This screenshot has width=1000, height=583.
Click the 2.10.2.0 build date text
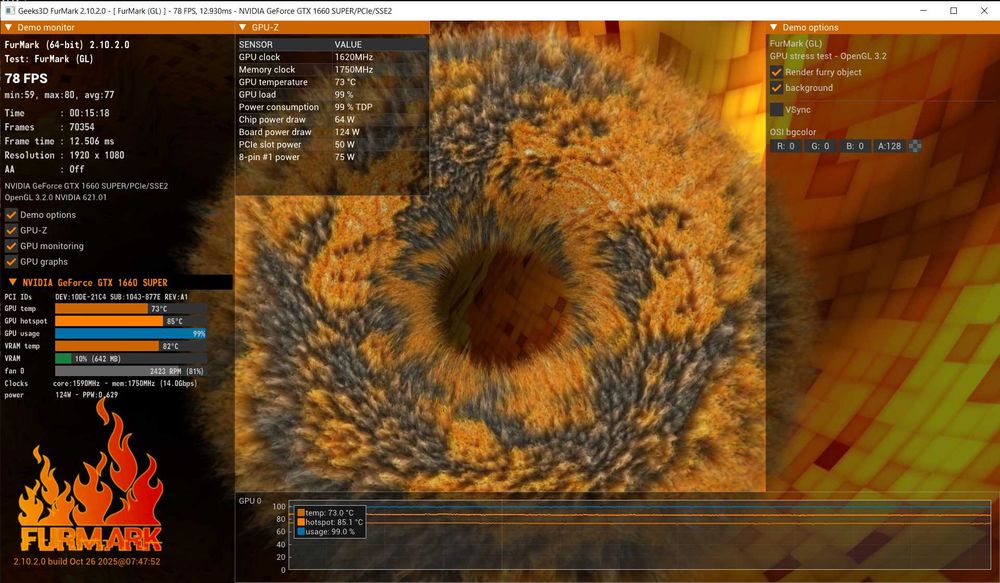(x=87, y=562)
